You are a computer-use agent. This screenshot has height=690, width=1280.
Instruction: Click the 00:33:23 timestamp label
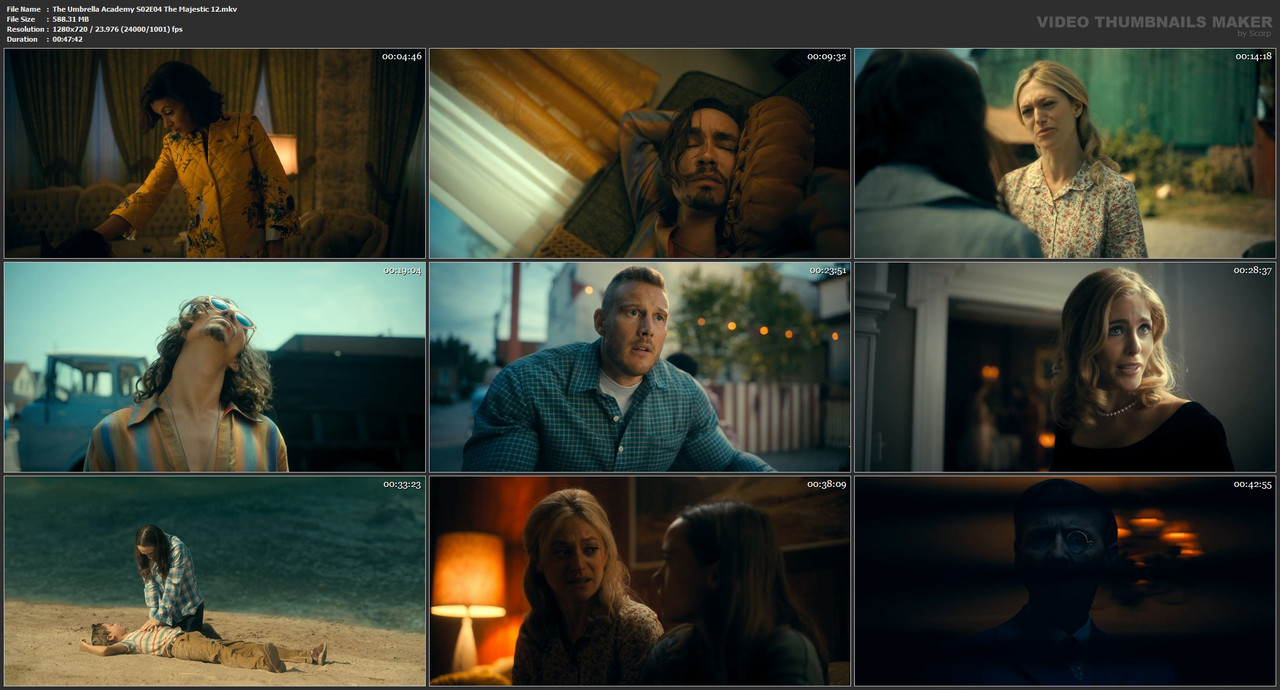coord(402,484)
